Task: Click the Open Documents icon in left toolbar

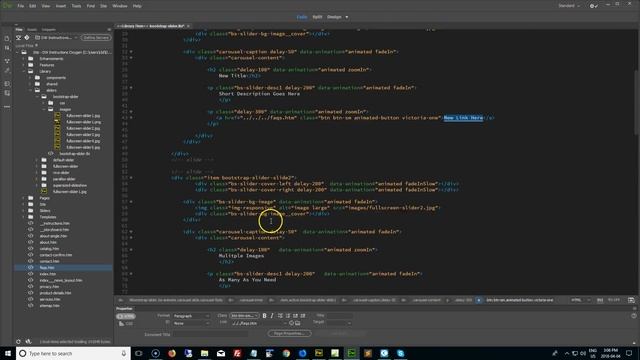Action: point(7,39)
